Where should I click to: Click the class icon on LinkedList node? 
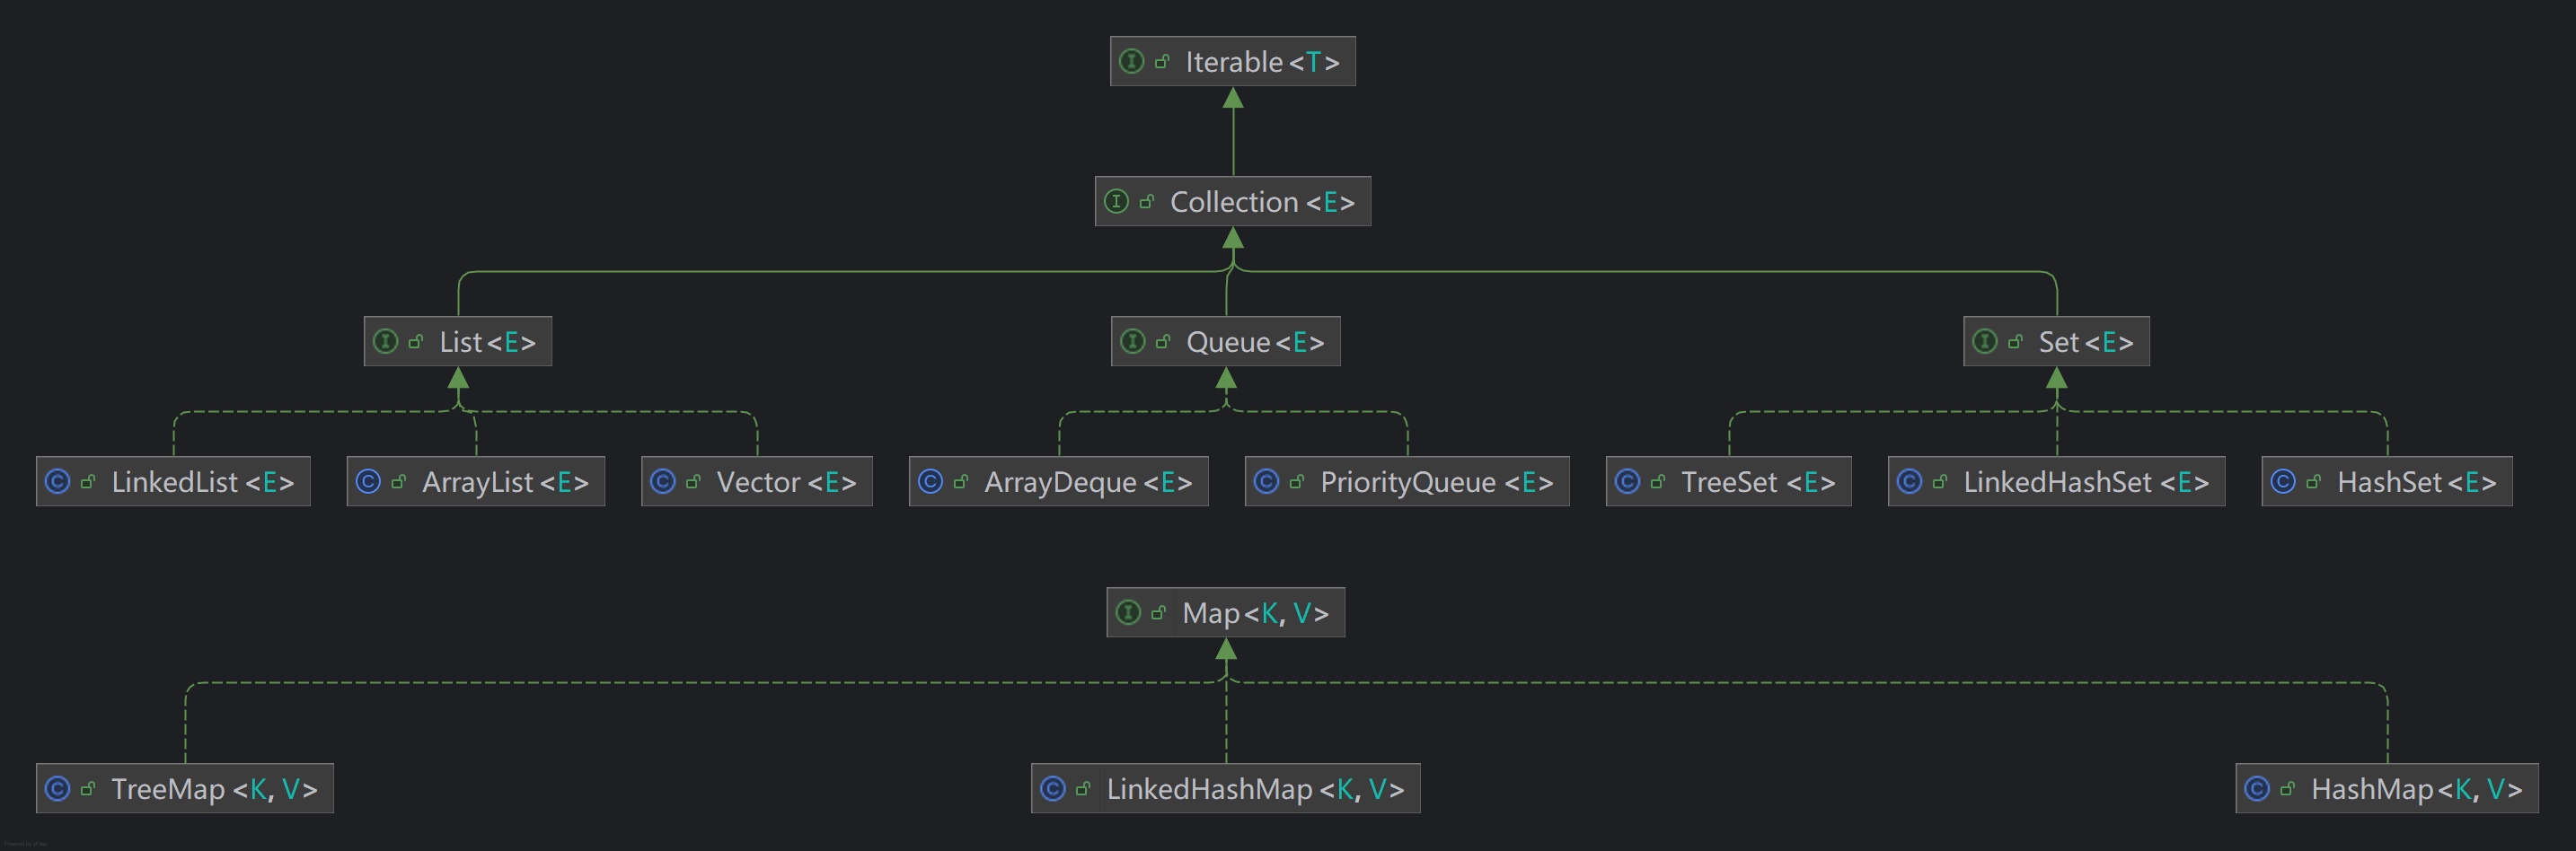tap(58, 482)
